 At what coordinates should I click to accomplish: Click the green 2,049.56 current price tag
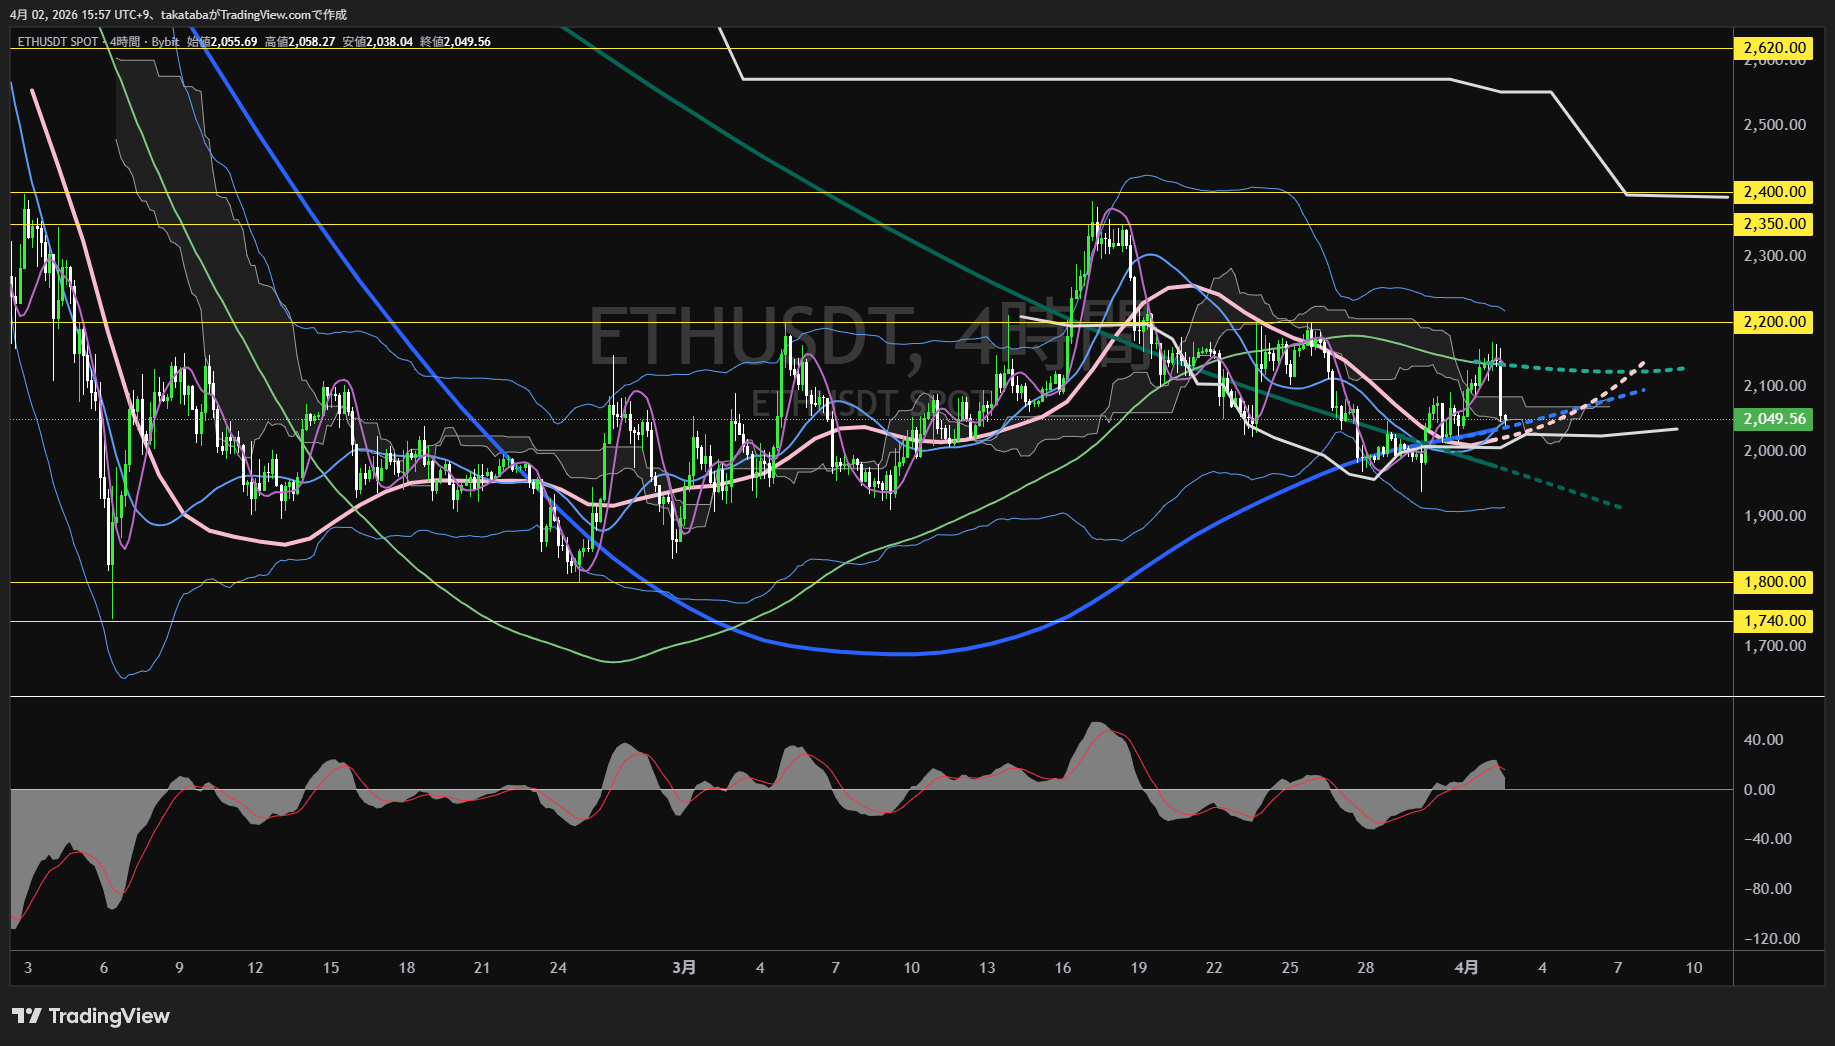tap(1774, 419)
